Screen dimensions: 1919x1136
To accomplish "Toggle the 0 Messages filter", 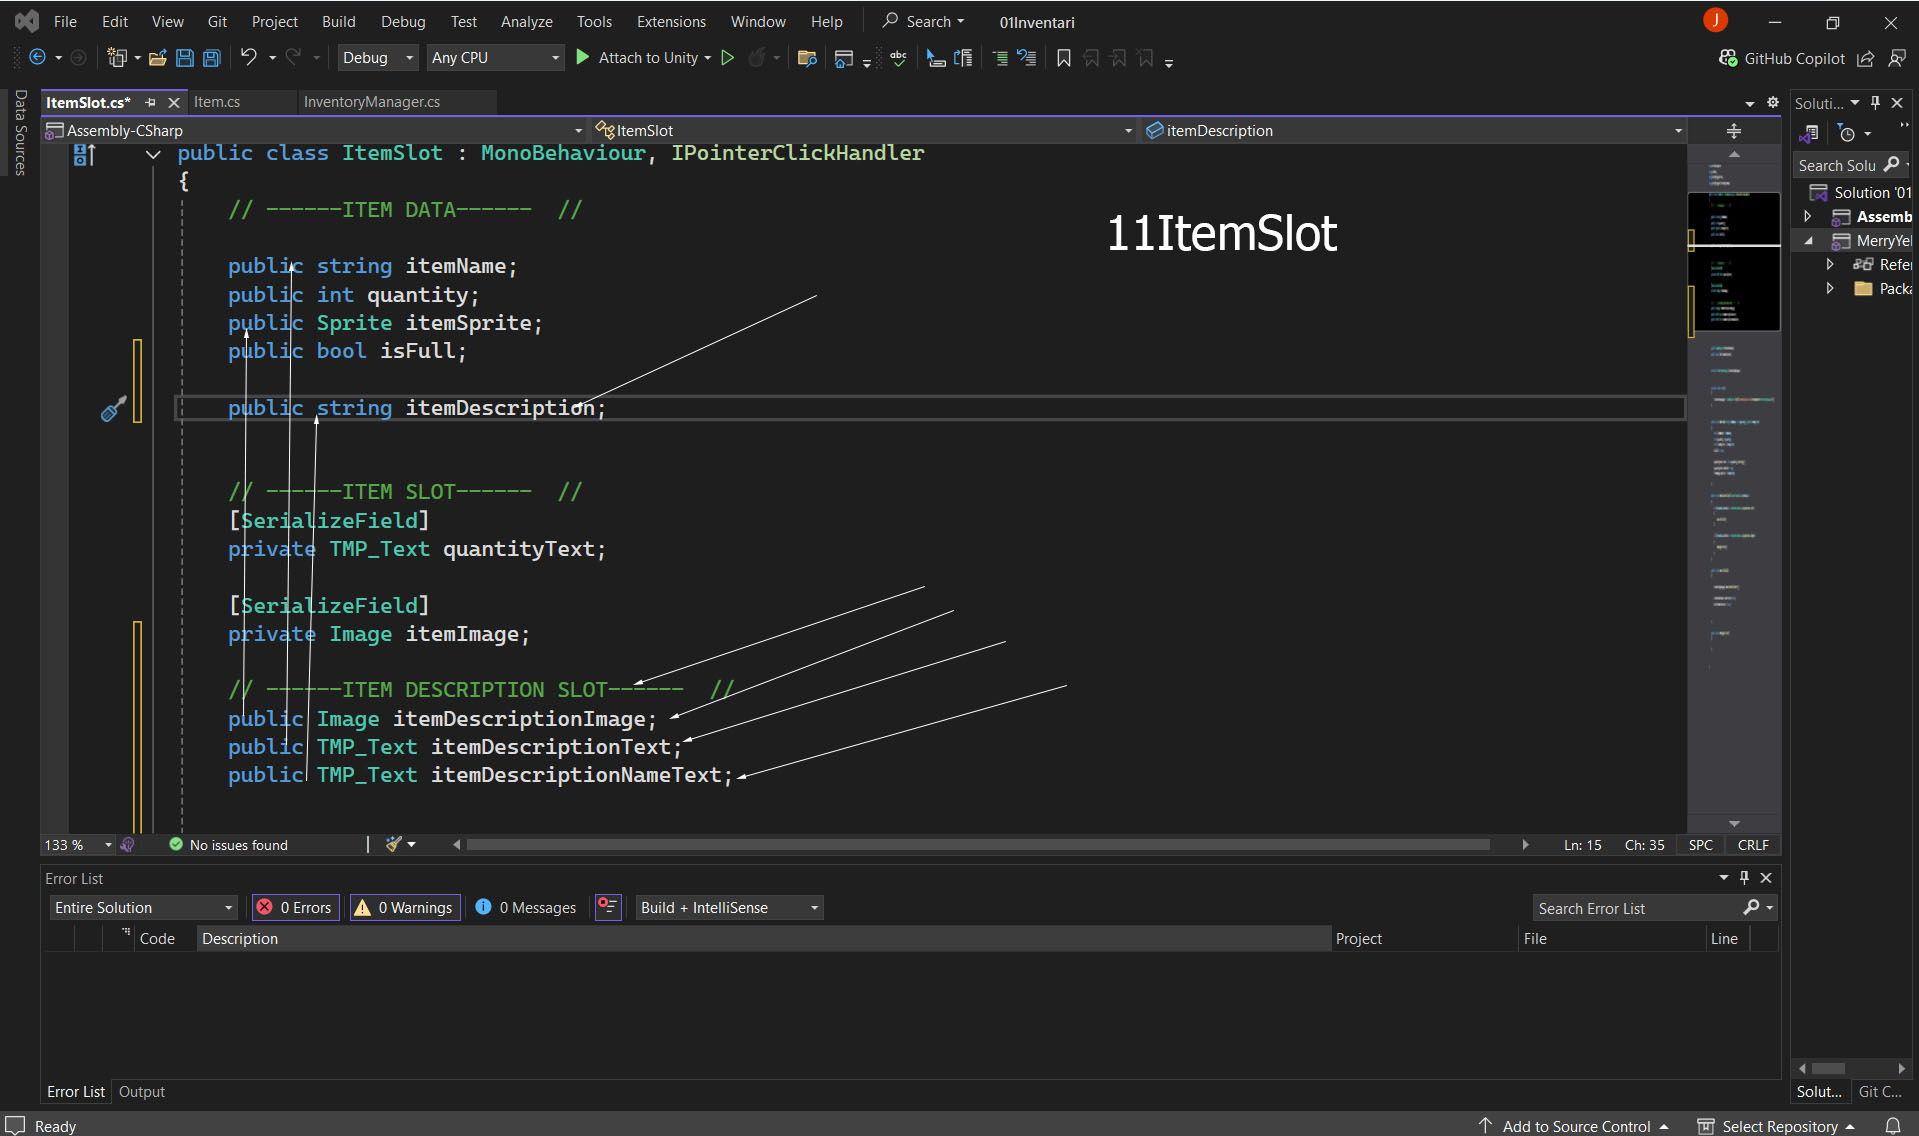I will (526, 907).
